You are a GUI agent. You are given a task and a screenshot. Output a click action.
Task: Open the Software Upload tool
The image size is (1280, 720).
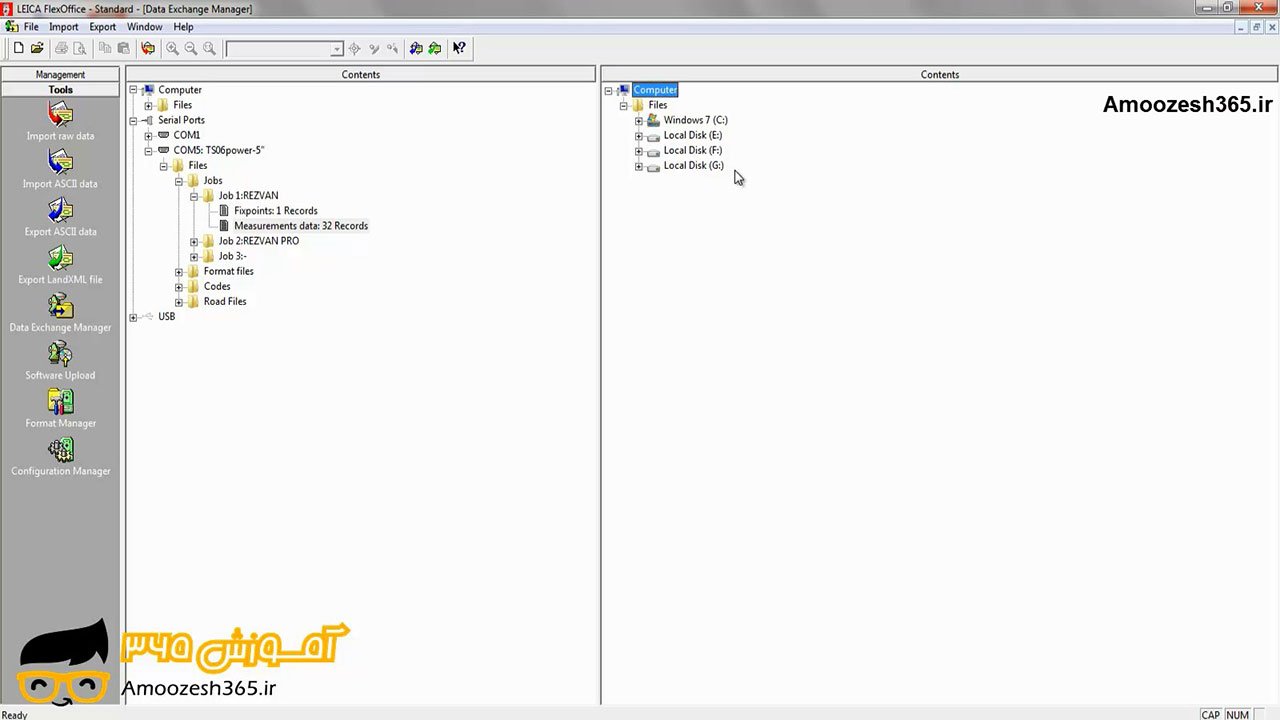(x=60, y=362)
